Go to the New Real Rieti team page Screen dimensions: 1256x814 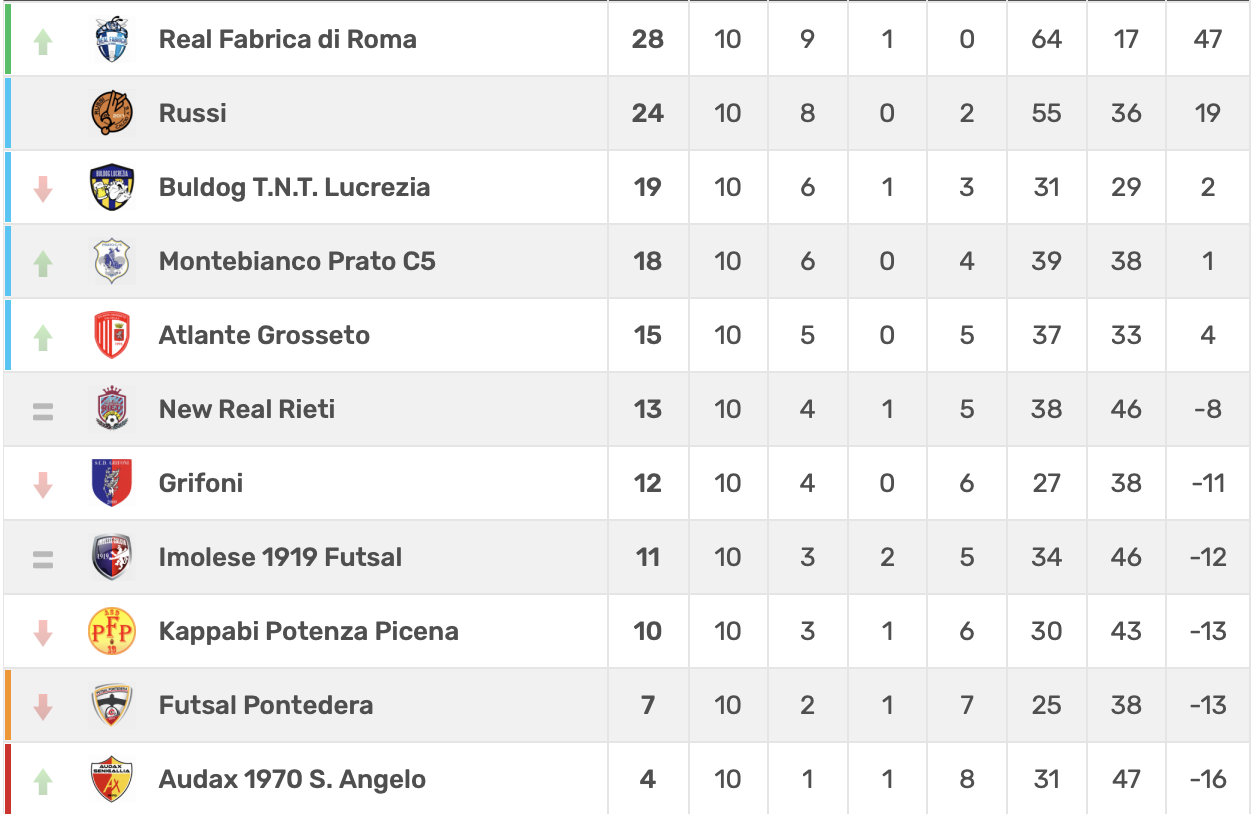point(247,409)
